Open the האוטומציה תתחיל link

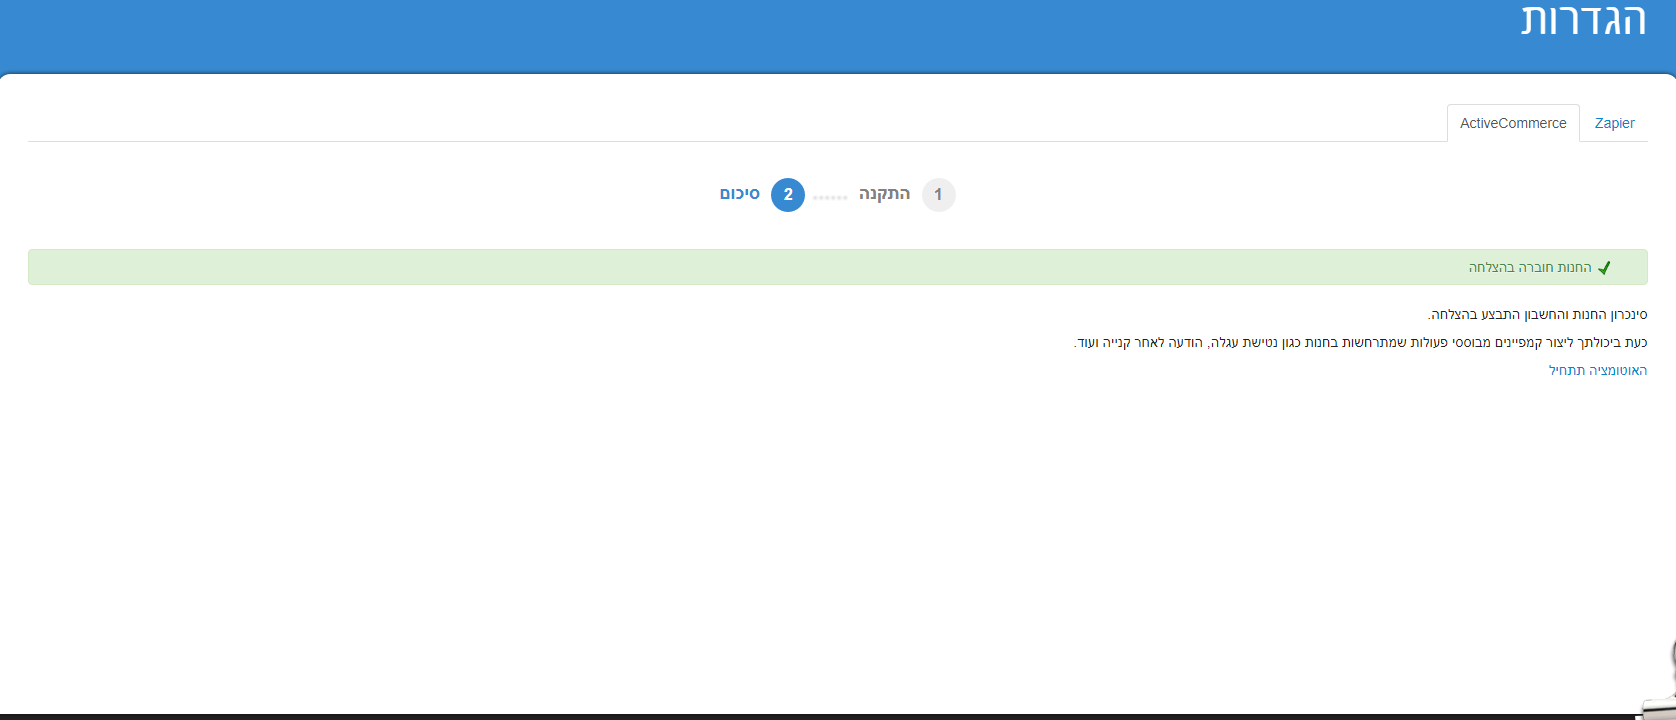click(x=1597, y=371)
